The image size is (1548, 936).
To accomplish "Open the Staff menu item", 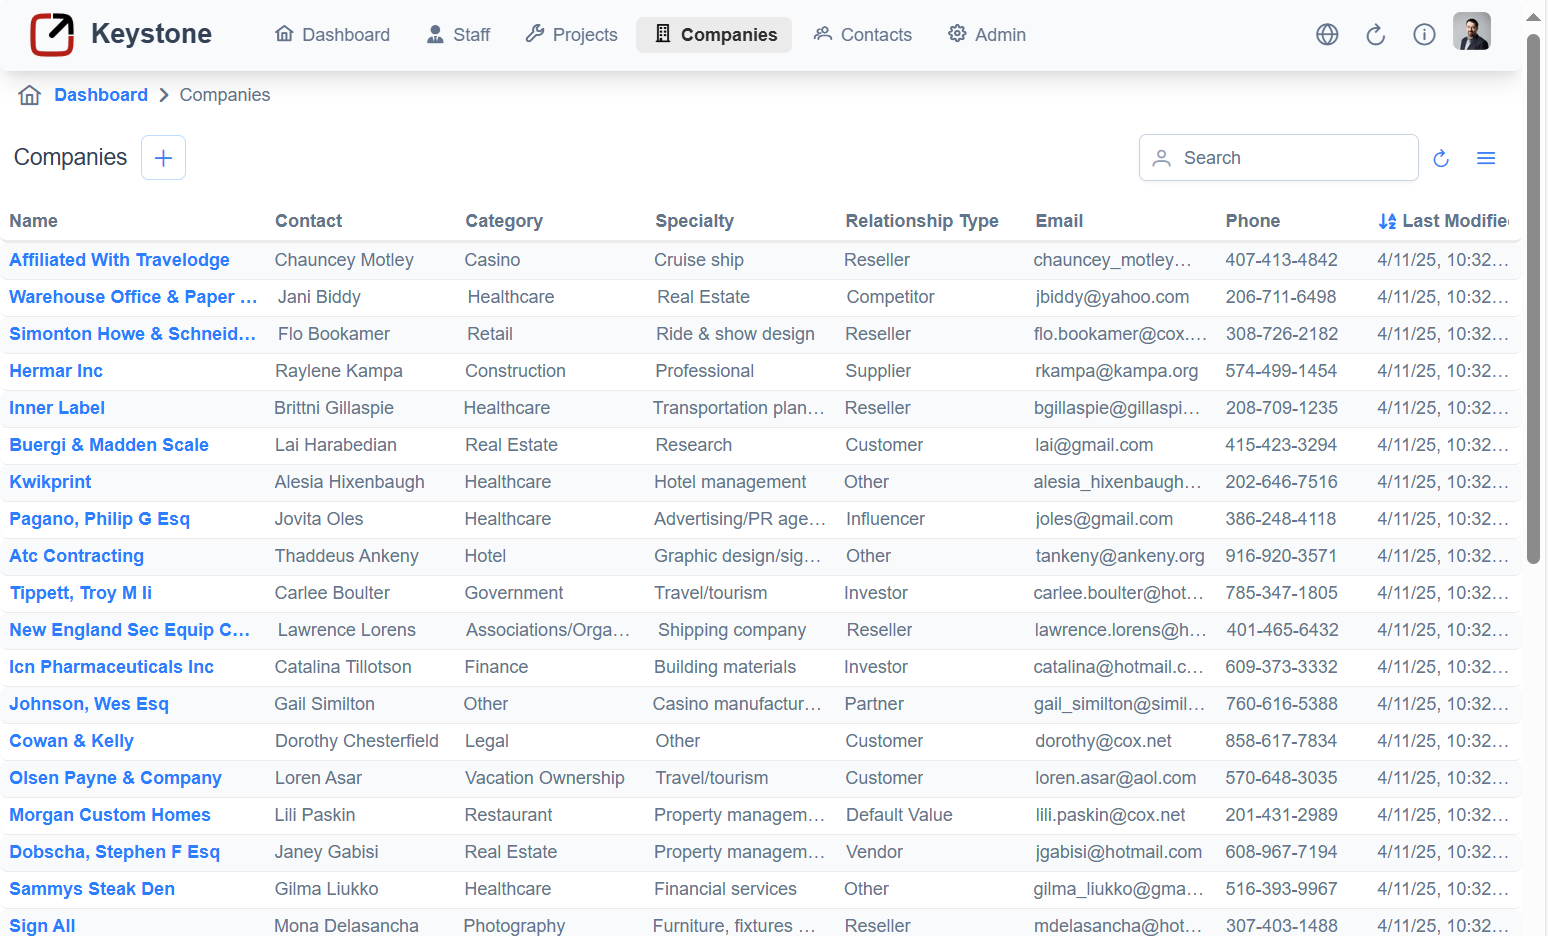I will click(x=459, y=35).
